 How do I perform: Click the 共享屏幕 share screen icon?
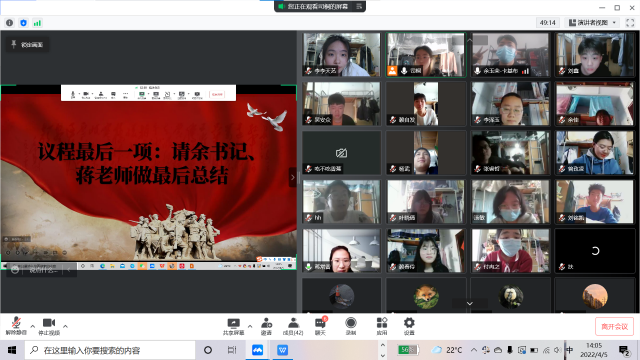pyautogui.click(x=233, y=326)
